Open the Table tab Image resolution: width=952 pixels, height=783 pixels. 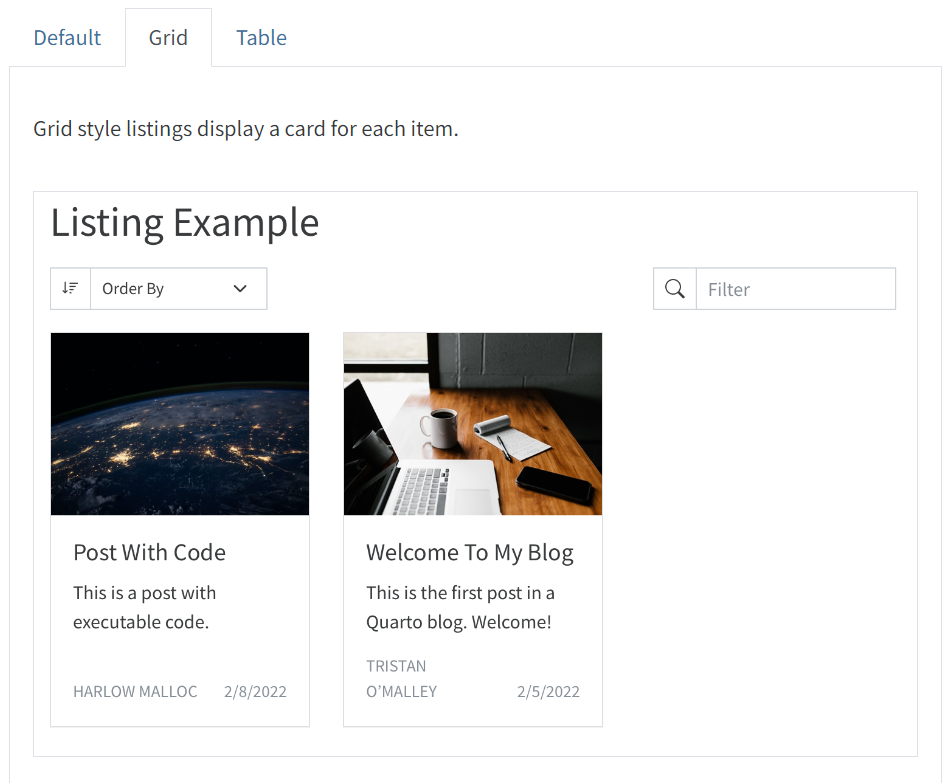click(x=261, y=38)
